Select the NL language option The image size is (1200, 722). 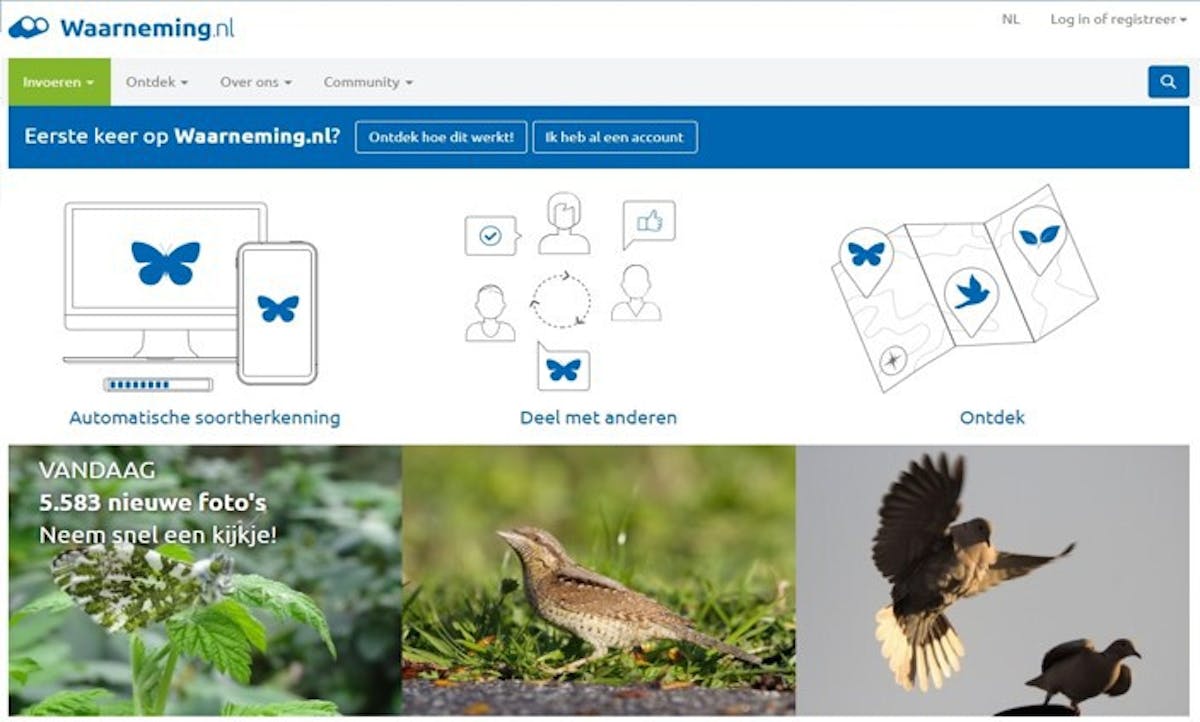[x=1011, y=19]
